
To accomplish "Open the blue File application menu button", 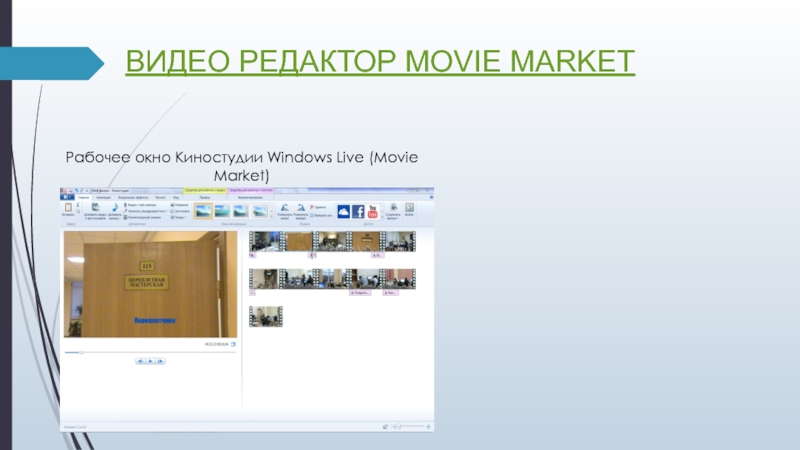I will point(67,197).
